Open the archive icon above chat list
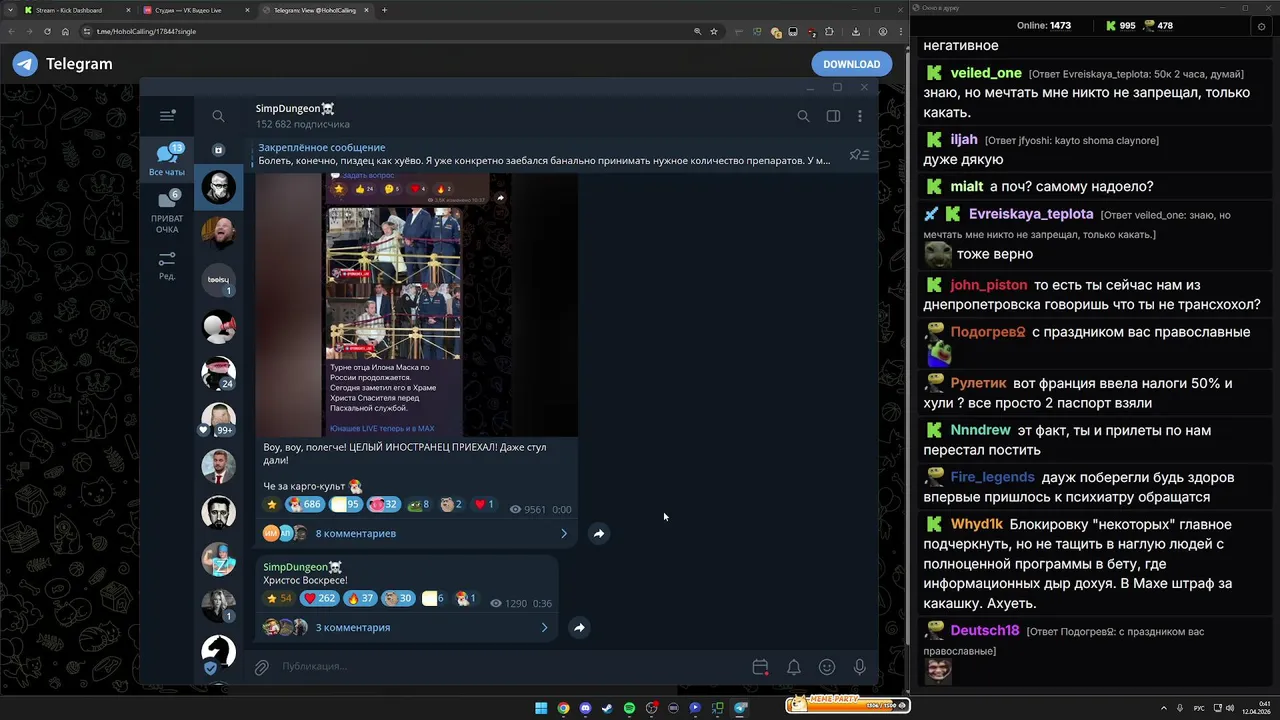The height and width of the screenshot is (720, 1280). tap(218, 150)
